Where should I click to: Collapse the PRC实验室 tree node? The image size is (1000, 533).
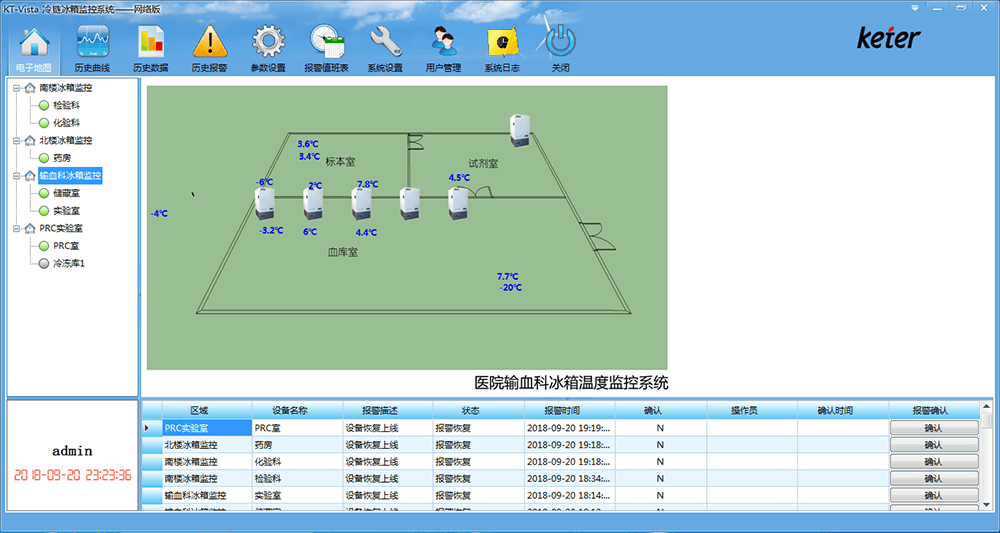17,228
